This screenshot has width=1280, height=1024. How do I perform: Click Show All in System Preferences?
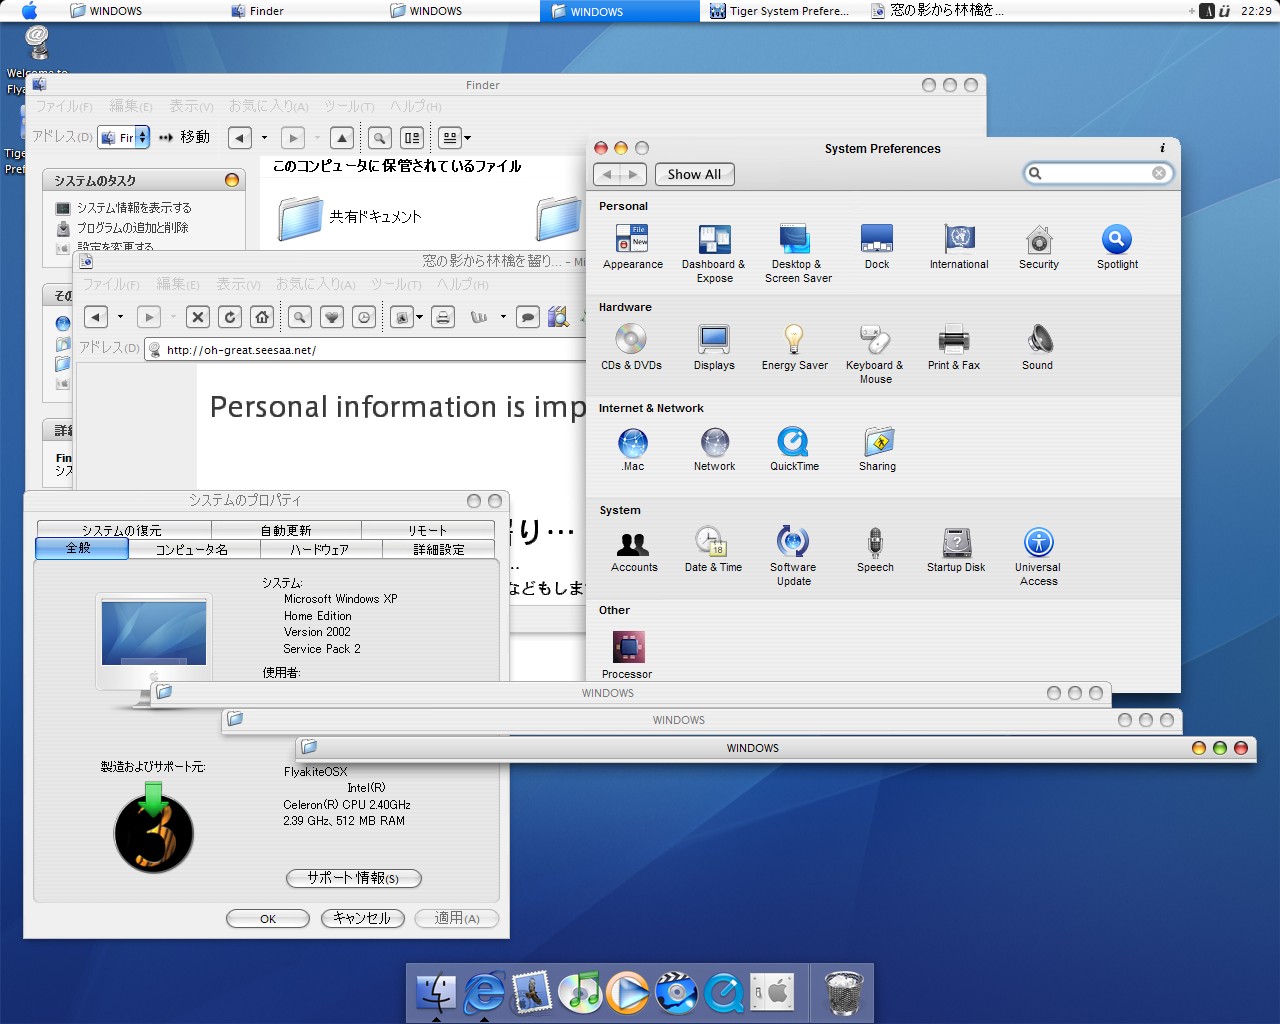point(694,174)
